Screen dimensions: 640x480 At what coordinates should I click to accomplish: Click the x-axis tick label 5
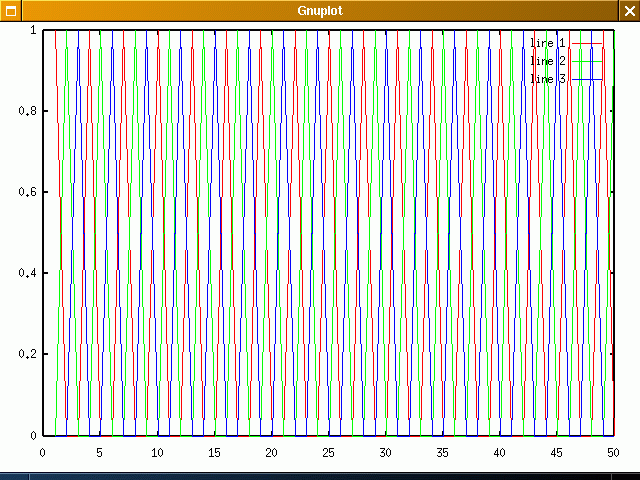(99, 453)
